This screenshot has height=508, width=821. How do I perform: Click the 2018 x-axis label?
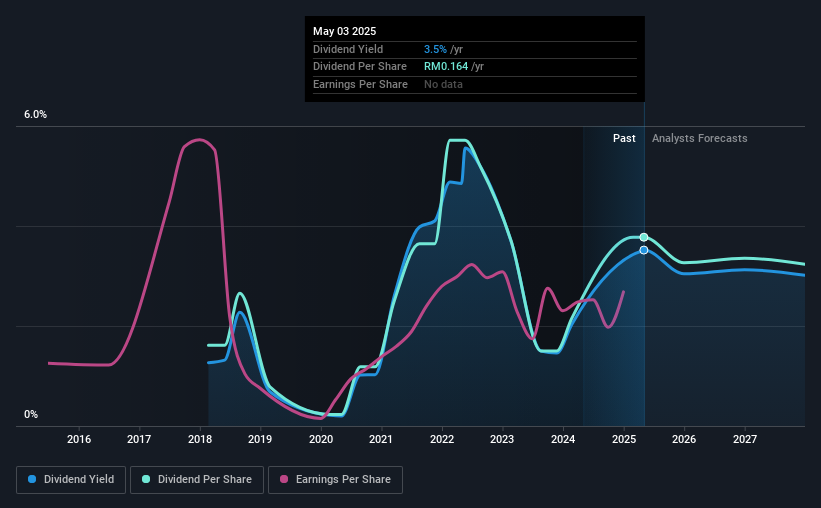(199, 439)
